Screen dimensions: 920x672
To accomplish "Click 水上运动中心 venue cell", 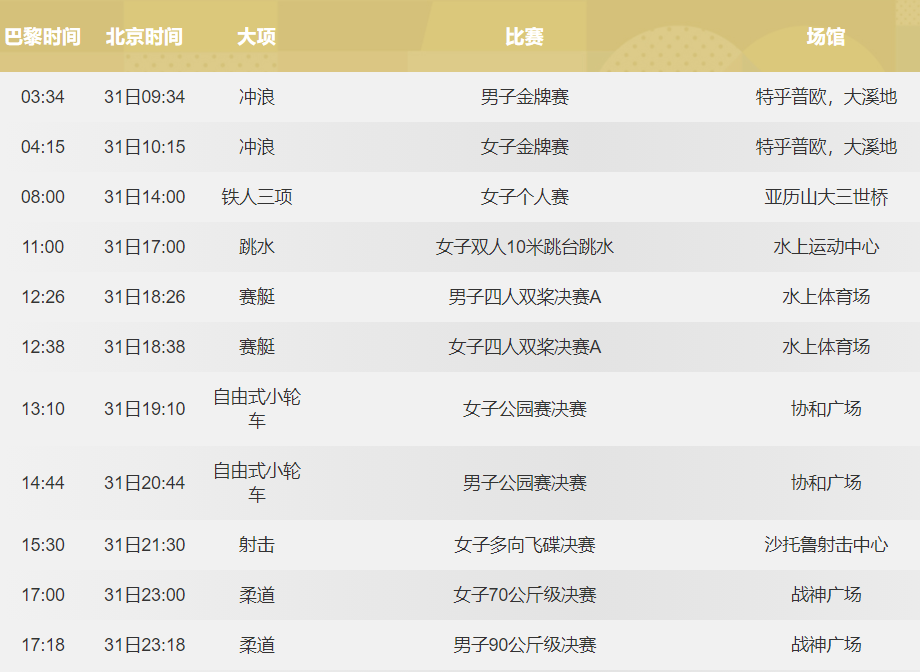I will pyautogui.click(x=826, y=246).
